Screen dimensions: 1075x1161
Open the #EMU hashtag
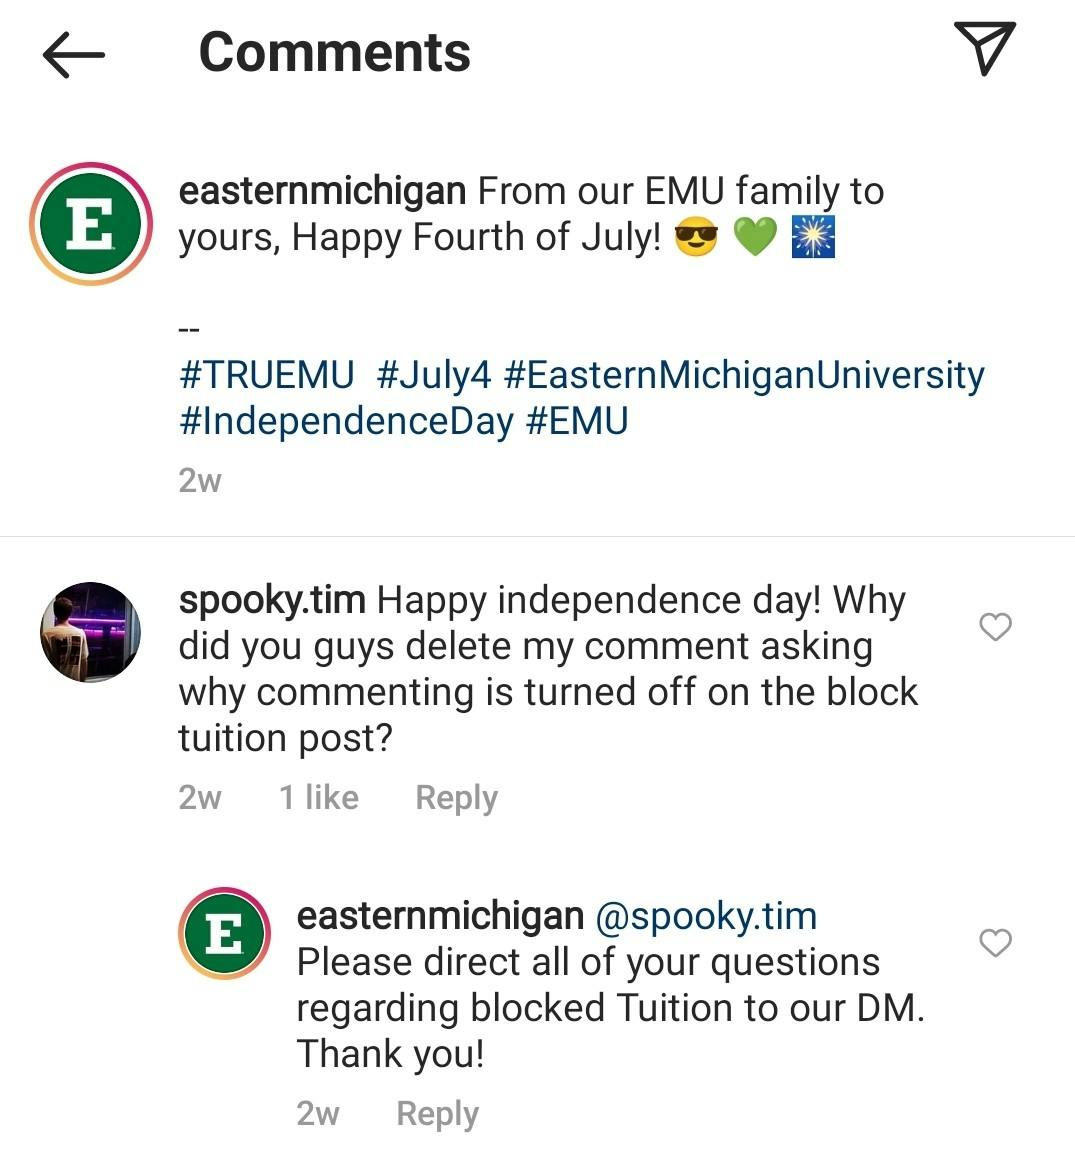(577, 421)
